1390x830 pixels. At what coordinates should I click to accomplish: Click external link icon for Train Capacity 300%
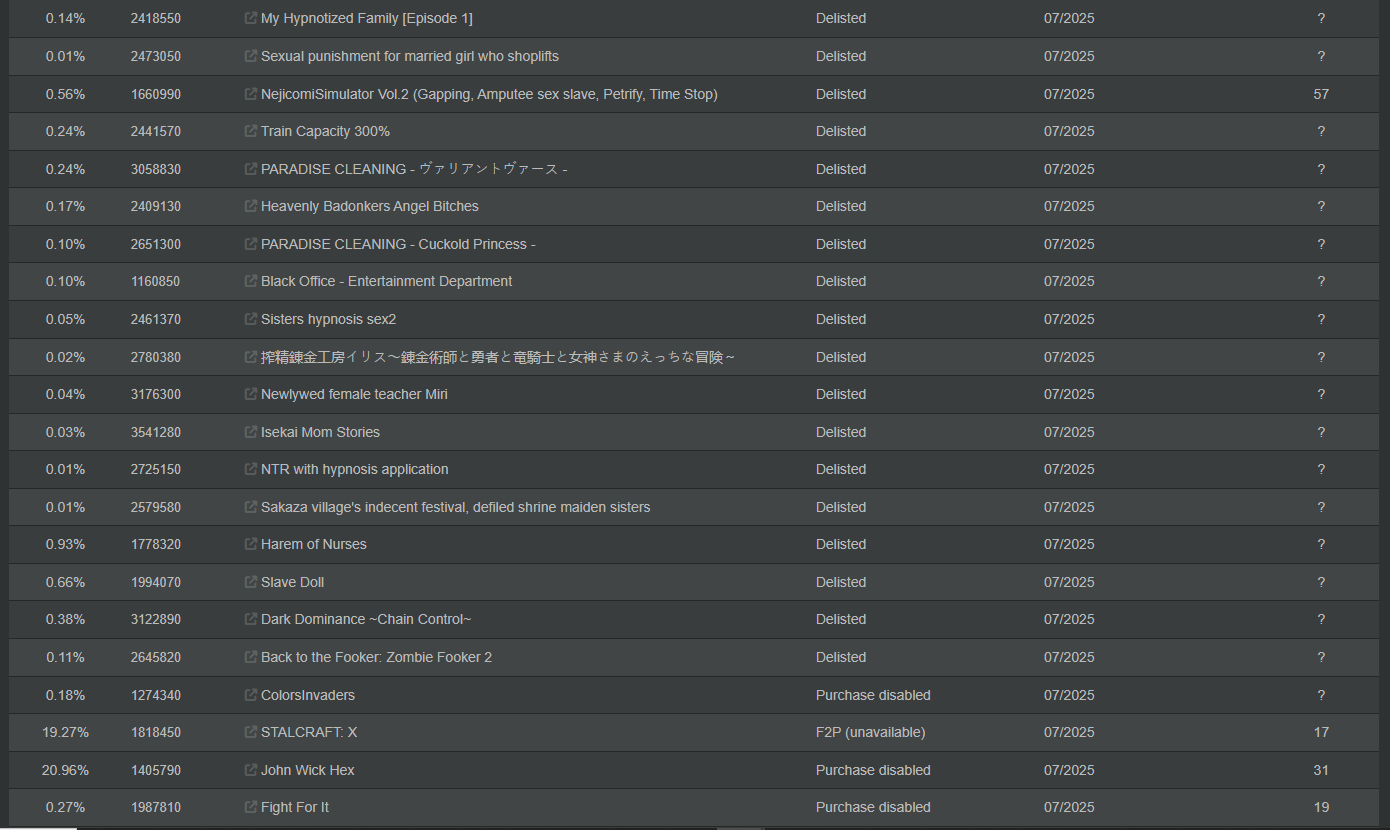(251, 131)
